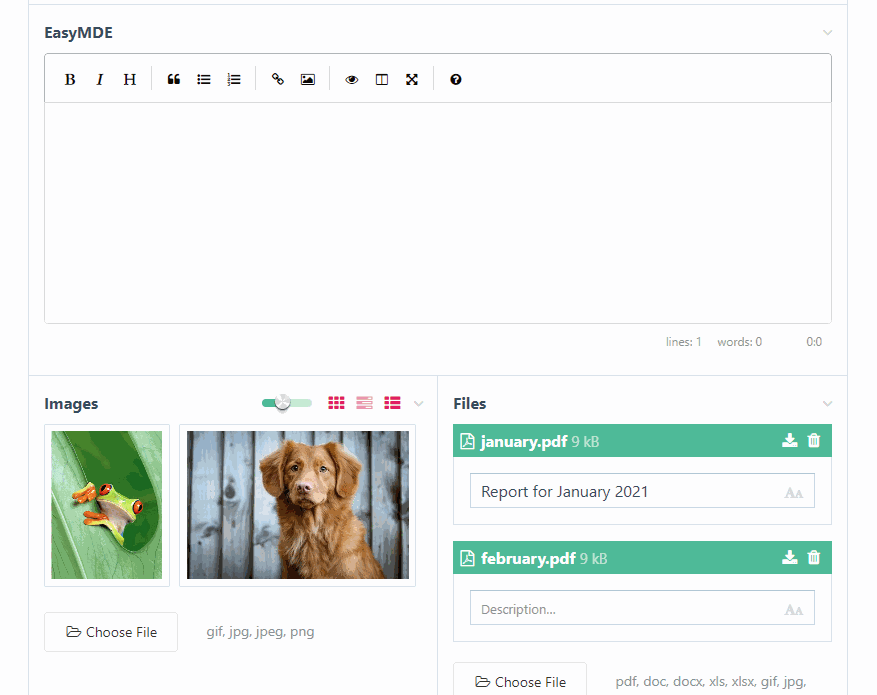Toggle side-by-side editor view

pyautogui.click(x=382, y=79)
